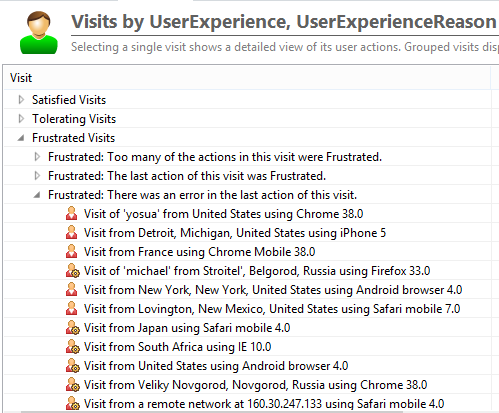Click the gear-user icon beside South Africa visit
The width and height of the screenshot is (499, 413).
(x=73, y=347)
